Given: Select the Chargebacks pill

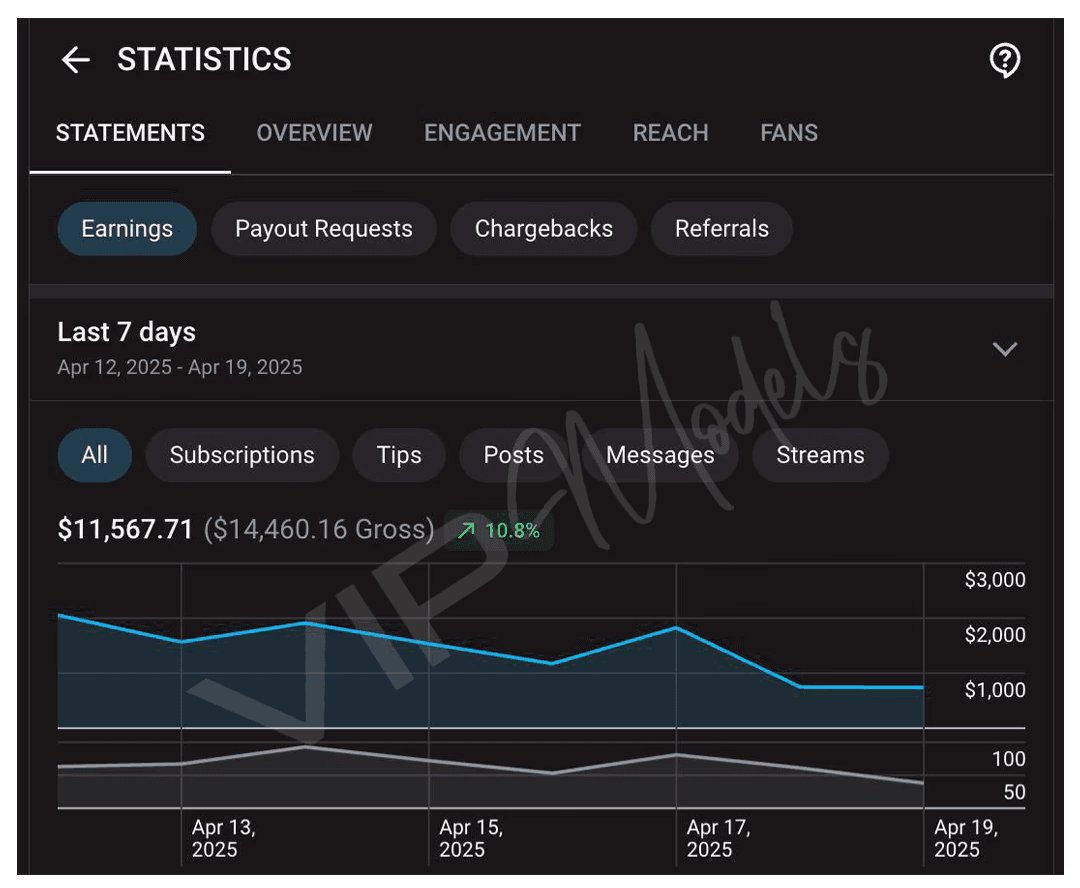Looking at the screenshot, I should click(543, 229).
